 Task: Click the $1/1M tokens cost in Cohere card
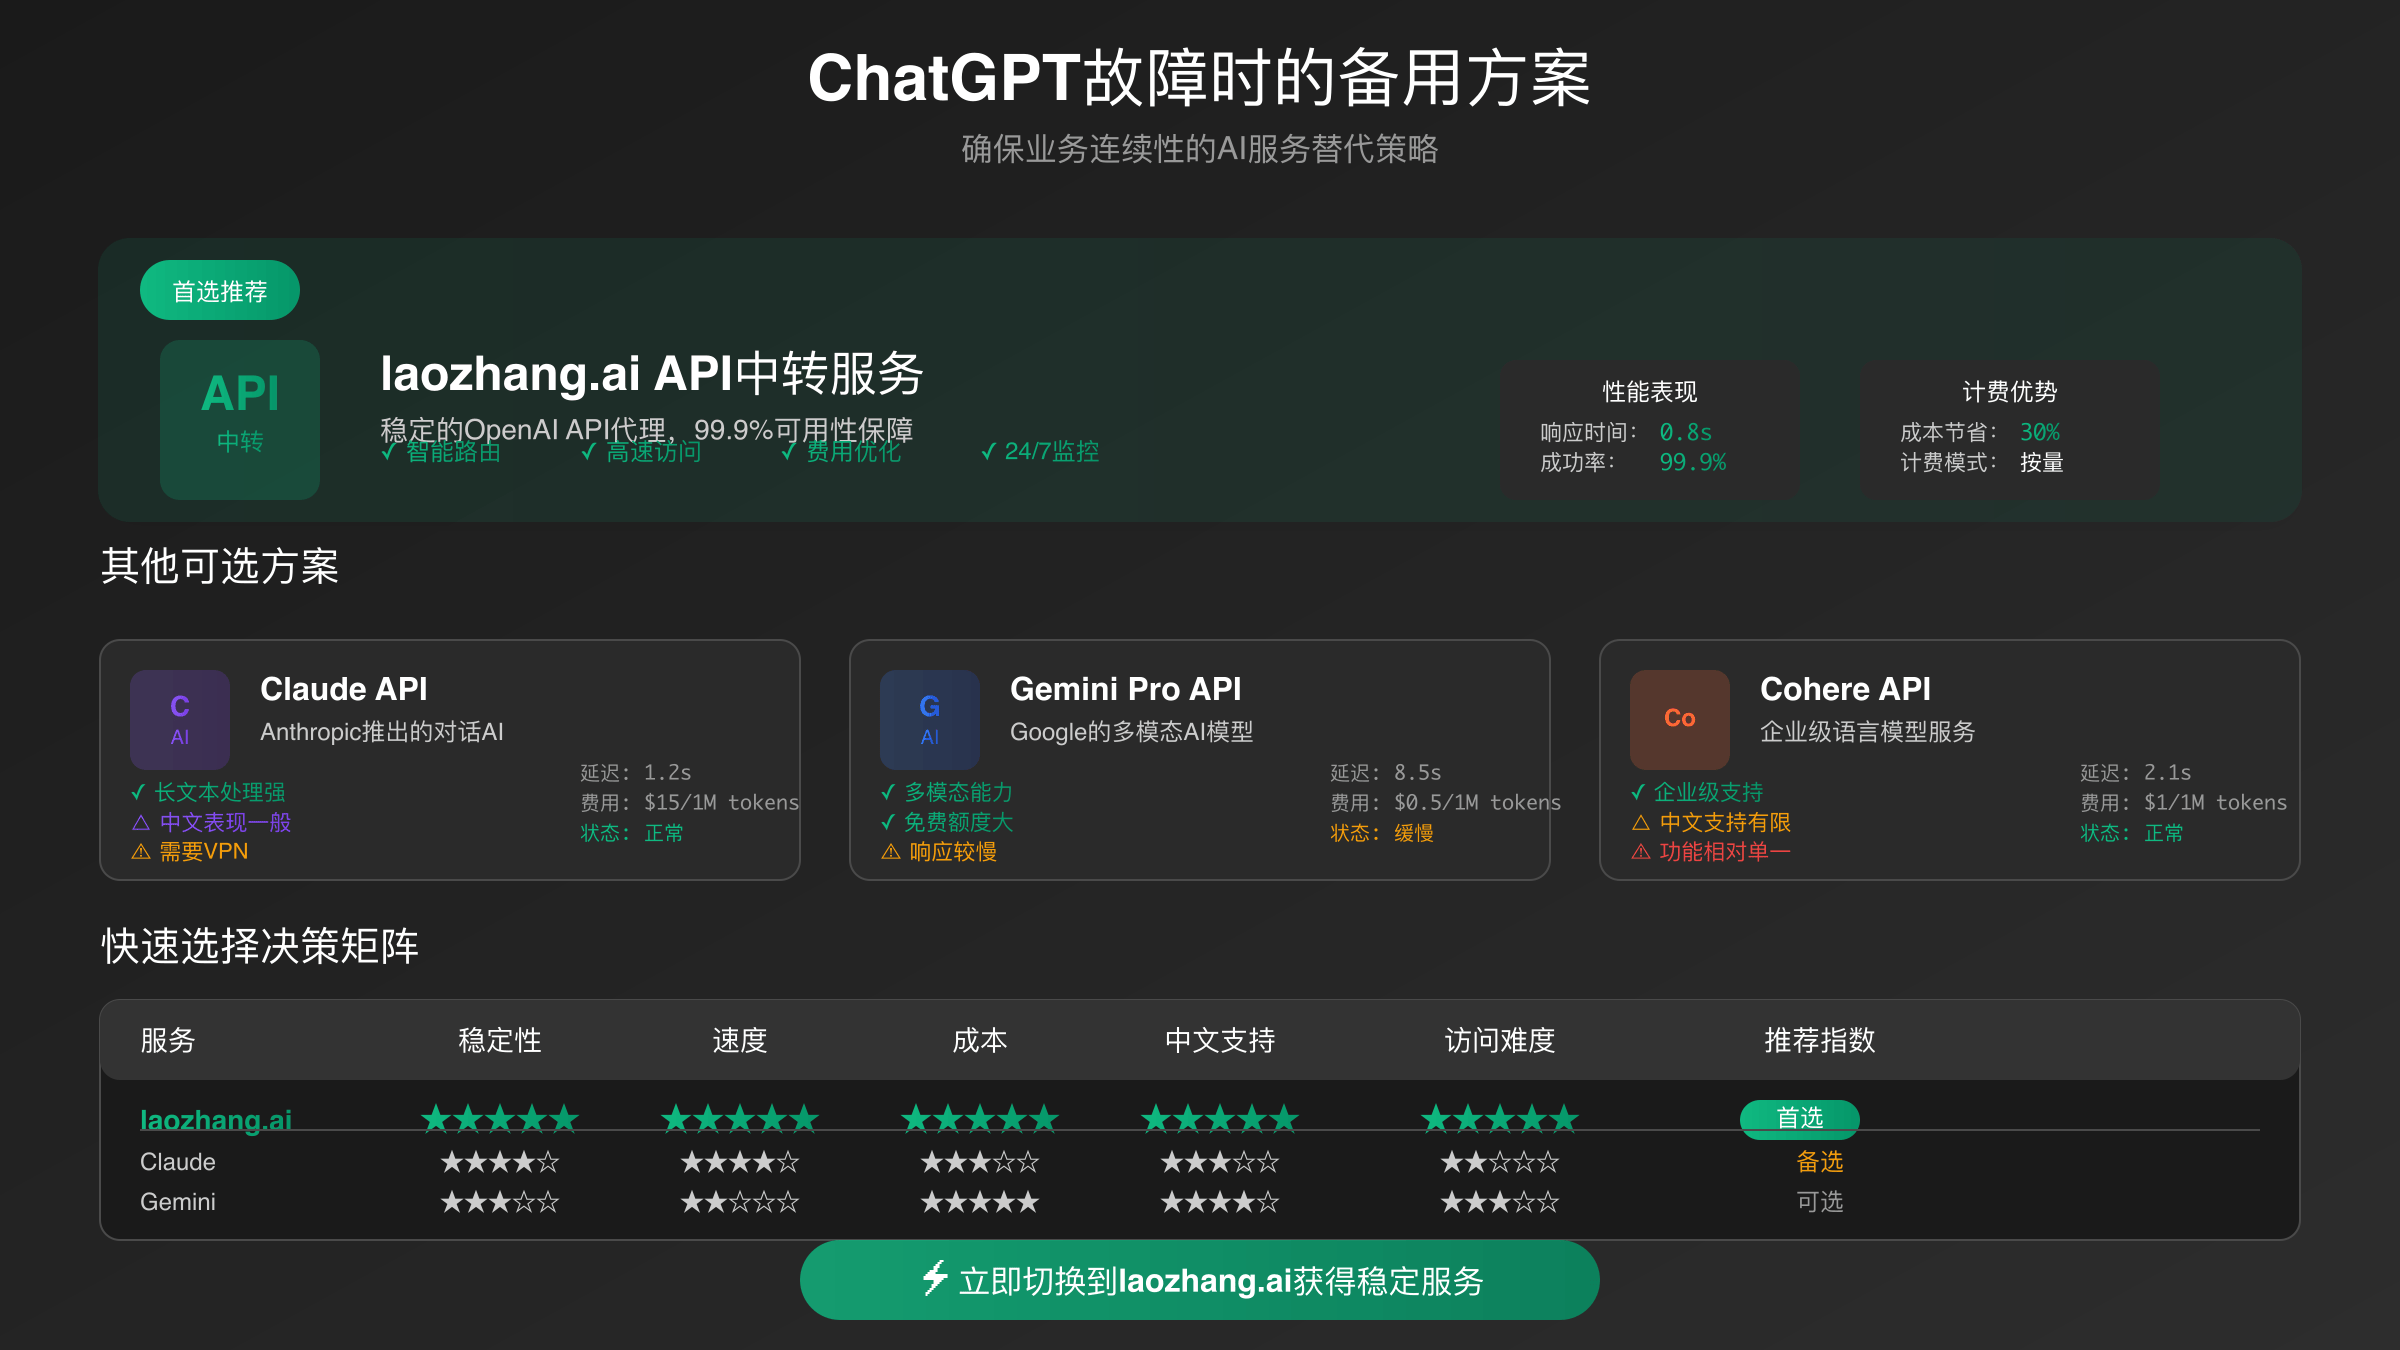click(x=2216, y=802)
